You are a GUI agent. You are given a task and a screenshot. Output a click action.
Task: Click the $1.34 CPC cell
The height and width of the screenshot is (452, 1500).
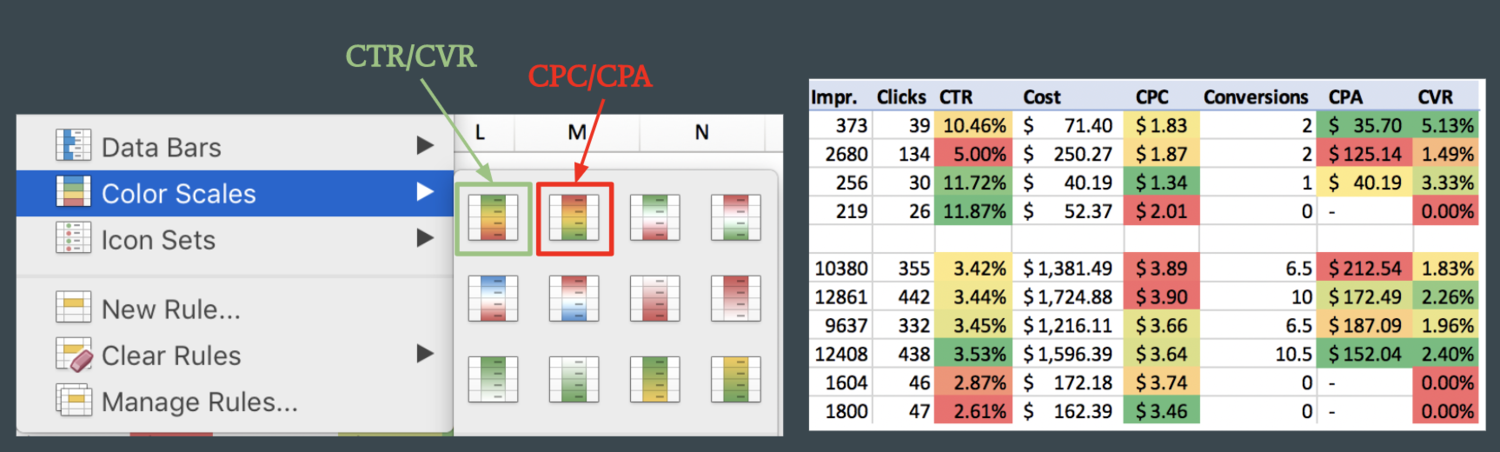1161,182
